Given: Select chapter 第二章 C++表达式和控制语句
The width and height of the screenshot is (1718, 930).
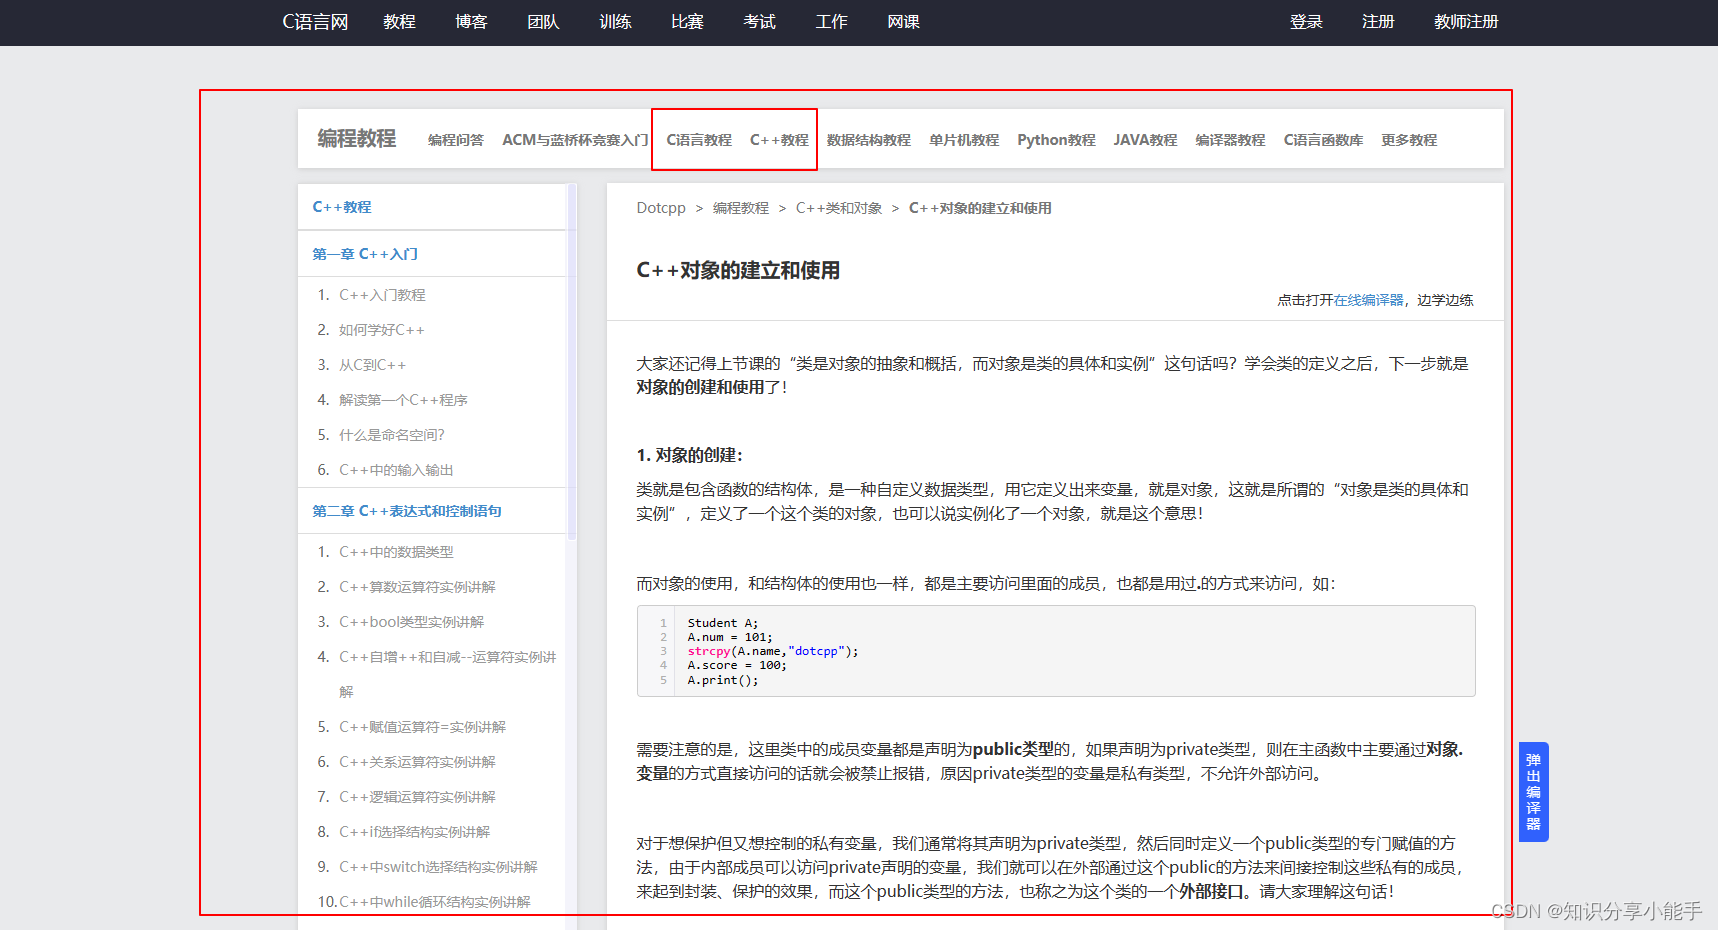Looking at the screenshot, I should [407, 511].
